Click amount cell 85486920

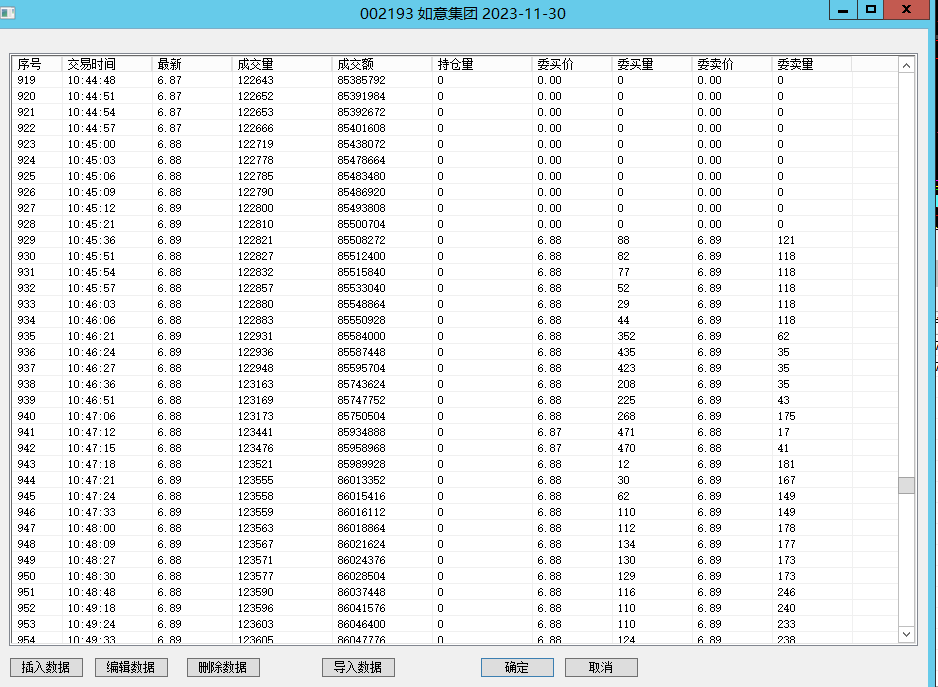point(361,192)
